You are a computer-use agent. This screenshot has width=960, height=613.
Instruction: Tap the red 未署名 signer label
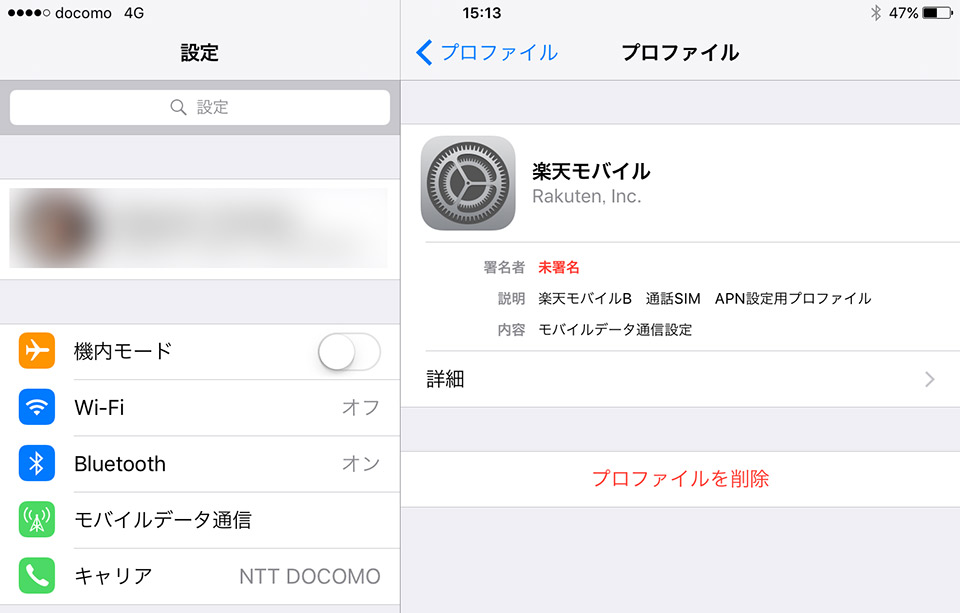558,268
